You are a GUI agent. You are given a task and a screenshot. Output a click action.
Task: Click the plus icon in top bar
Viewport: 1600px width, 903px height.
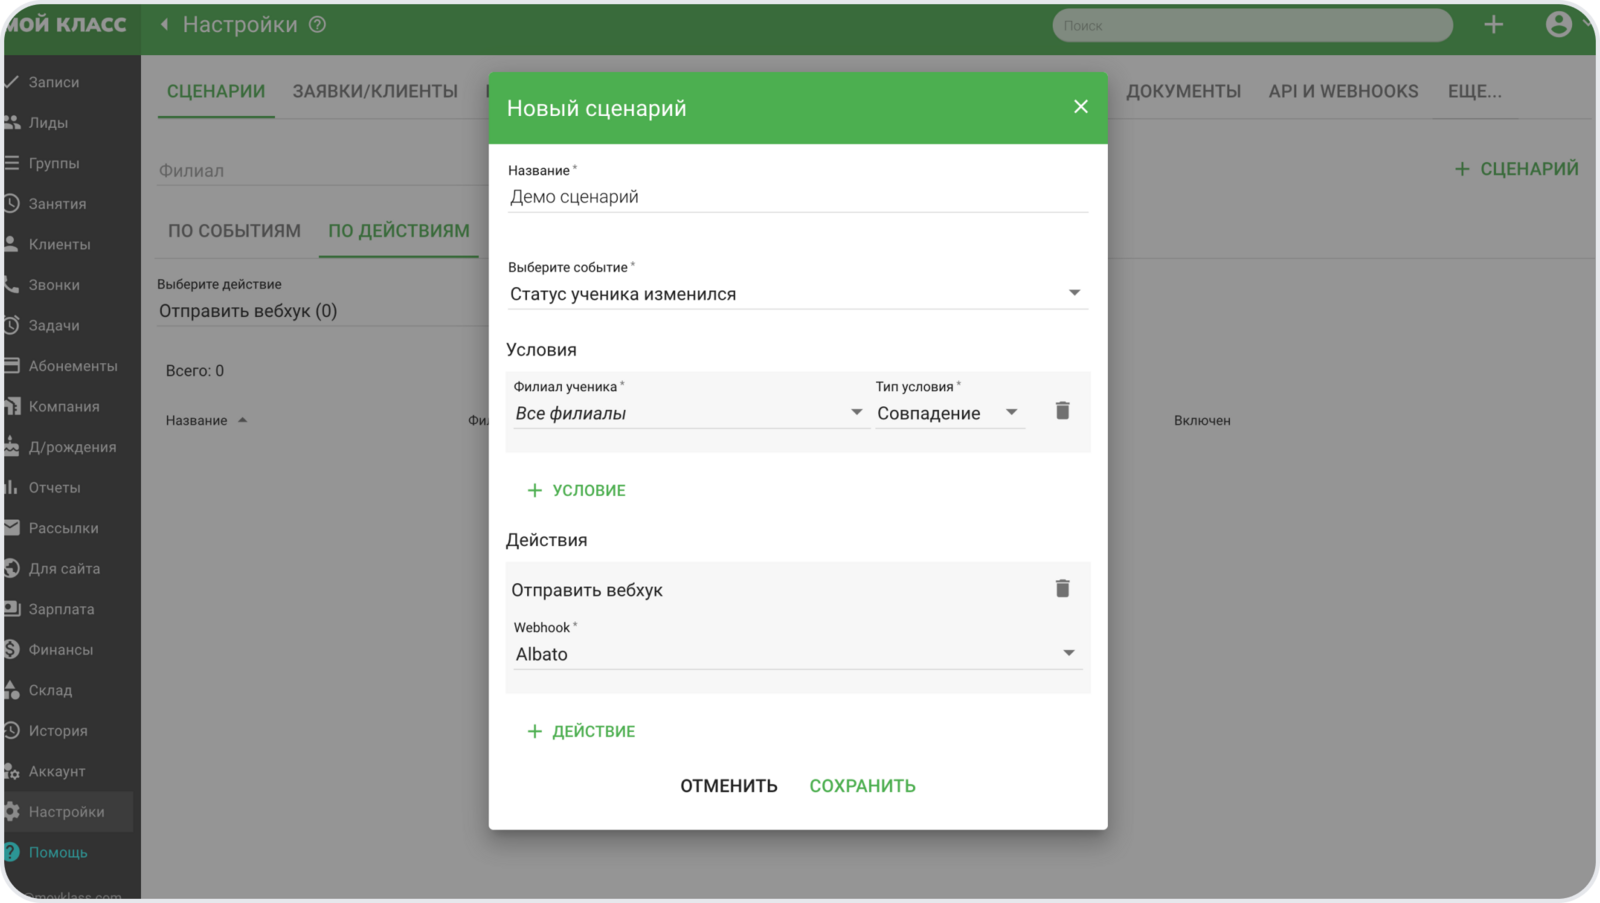pyautogui.click(x=1493, y=25)
